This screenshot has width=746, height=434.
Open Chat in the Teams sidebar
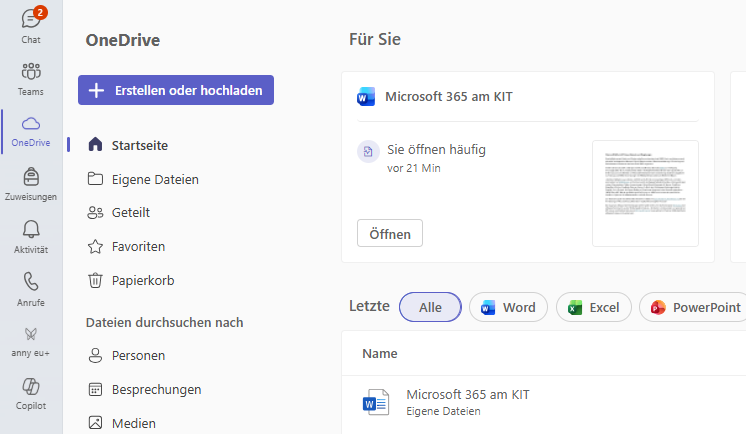click(31, 25)
